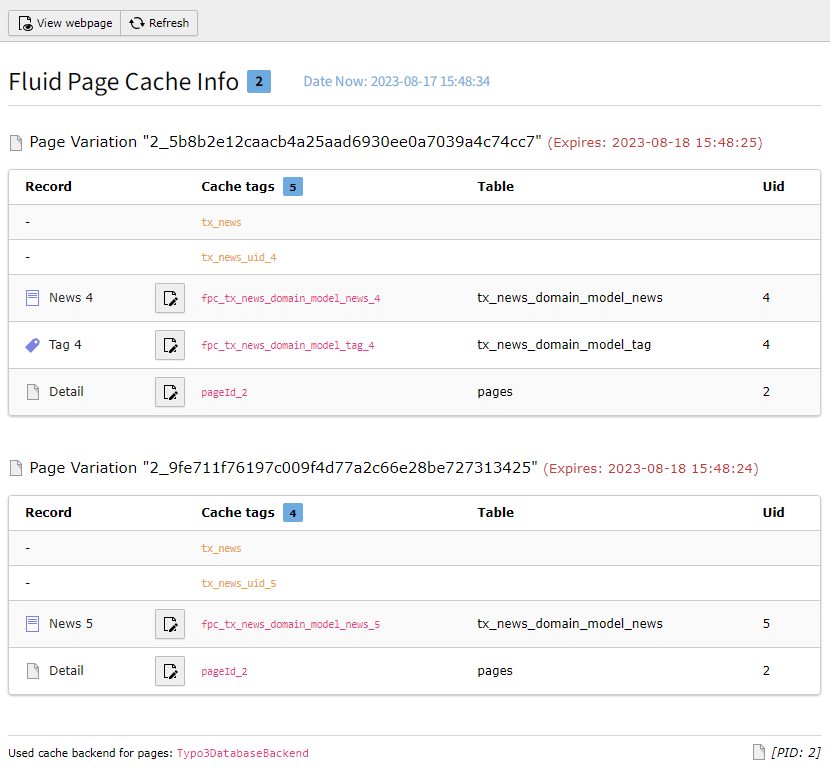Click page icon beside variation 2_5b8b2e12 heading
The width and height of the screenshot is (830, 770).
point(16,143)
